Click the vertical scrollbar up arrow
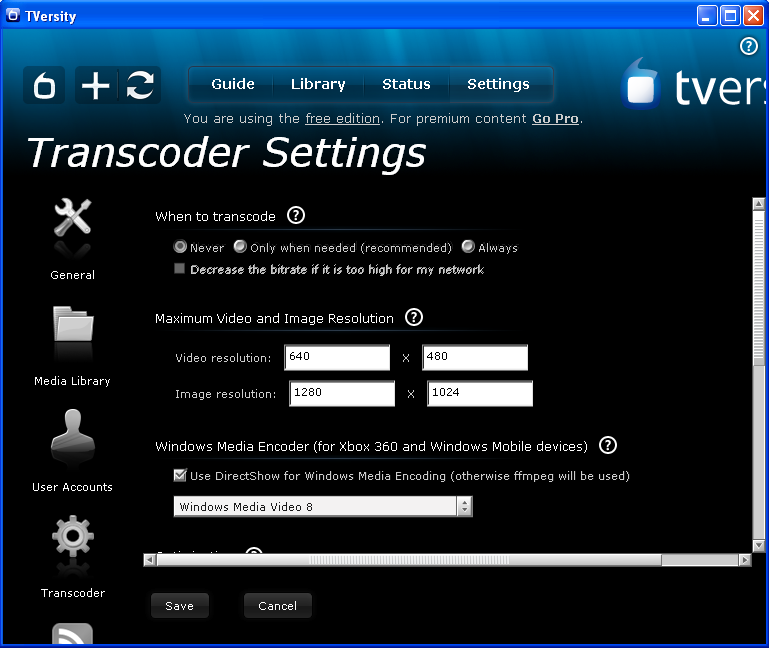The width and height of the screenshot is (769, 648). point(759,204)
